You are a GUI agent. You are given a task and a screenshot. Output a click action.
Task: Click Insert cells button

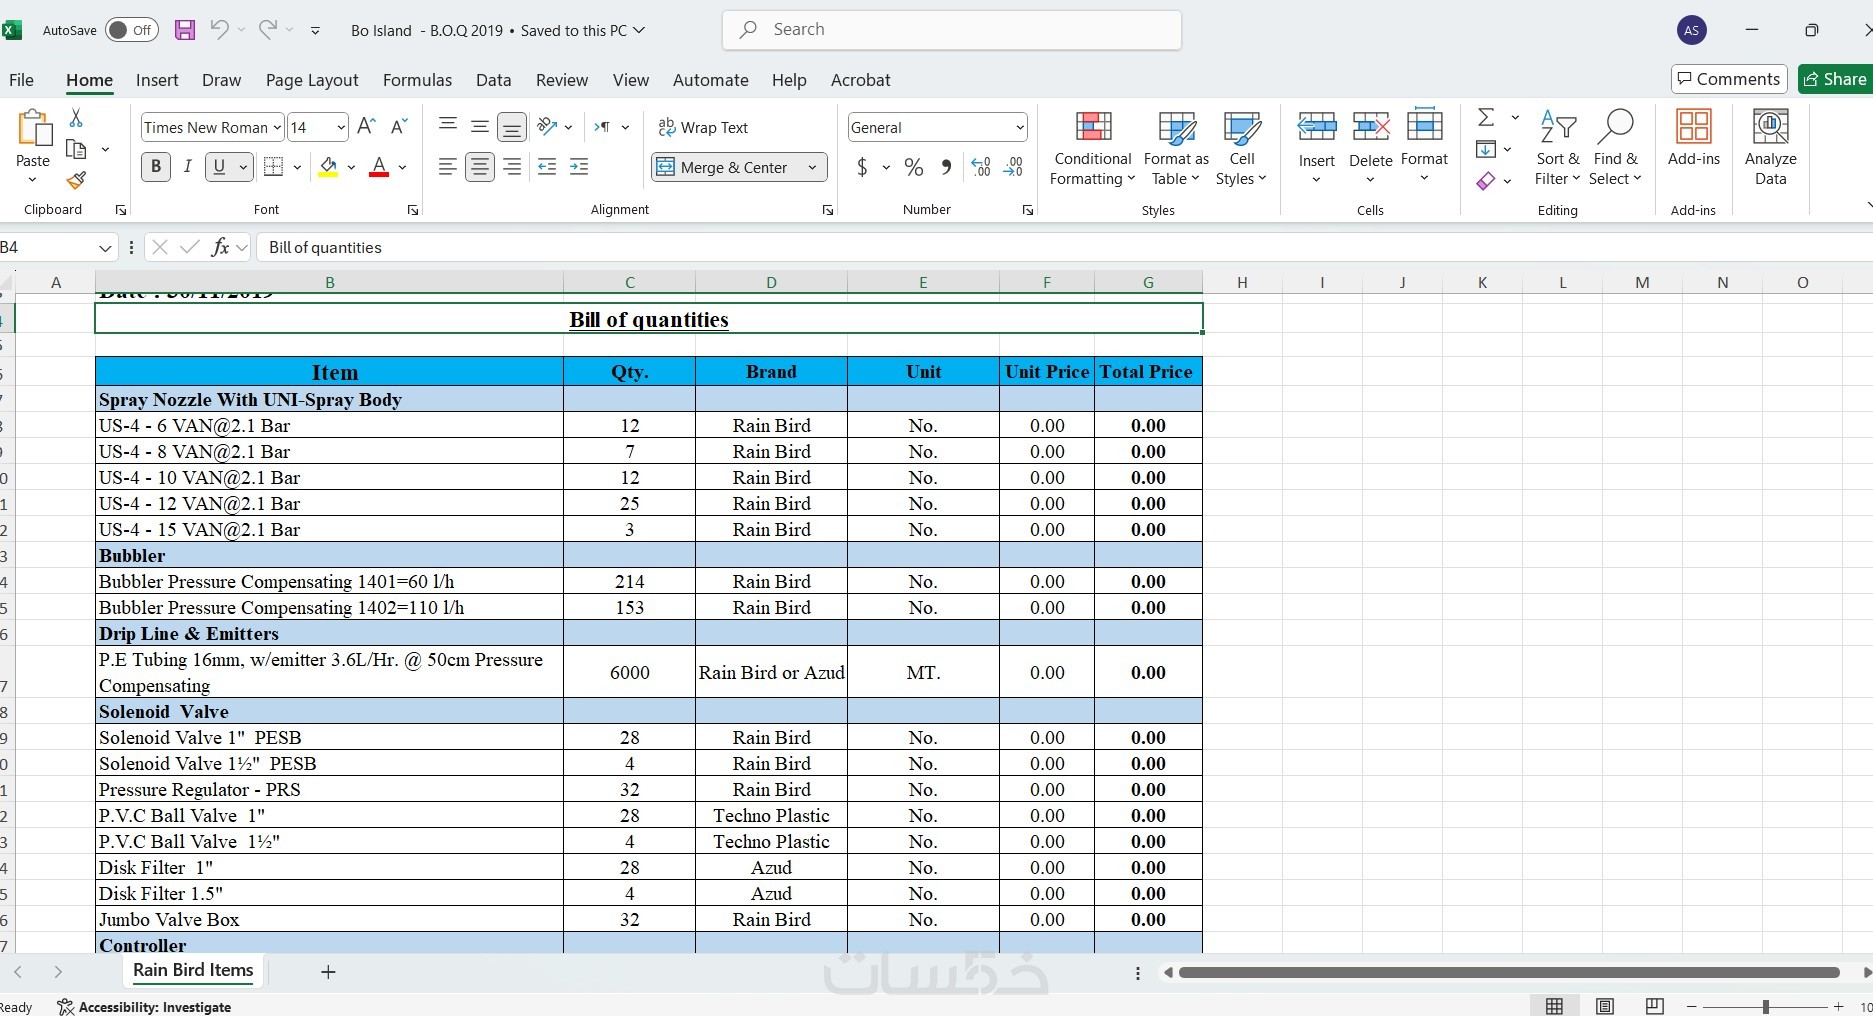point(1317,147)
